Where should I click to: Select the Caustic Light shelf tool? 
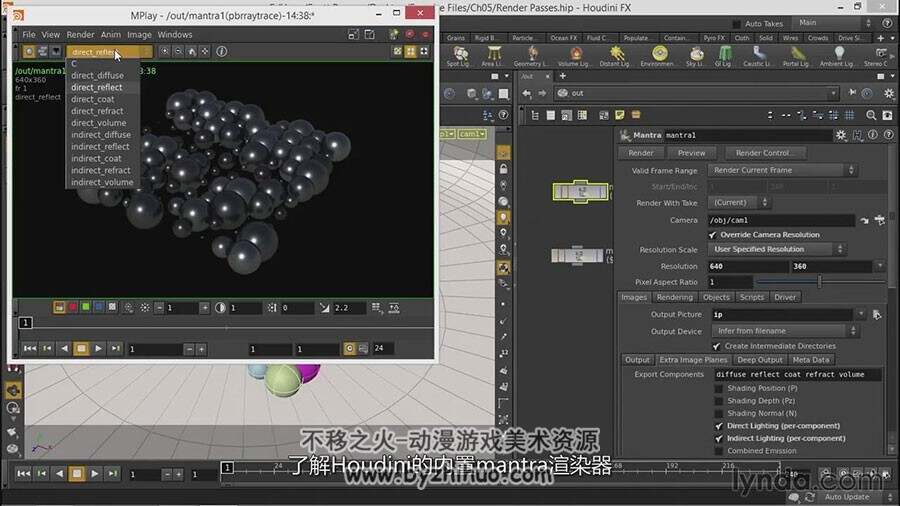pos(758,57)
